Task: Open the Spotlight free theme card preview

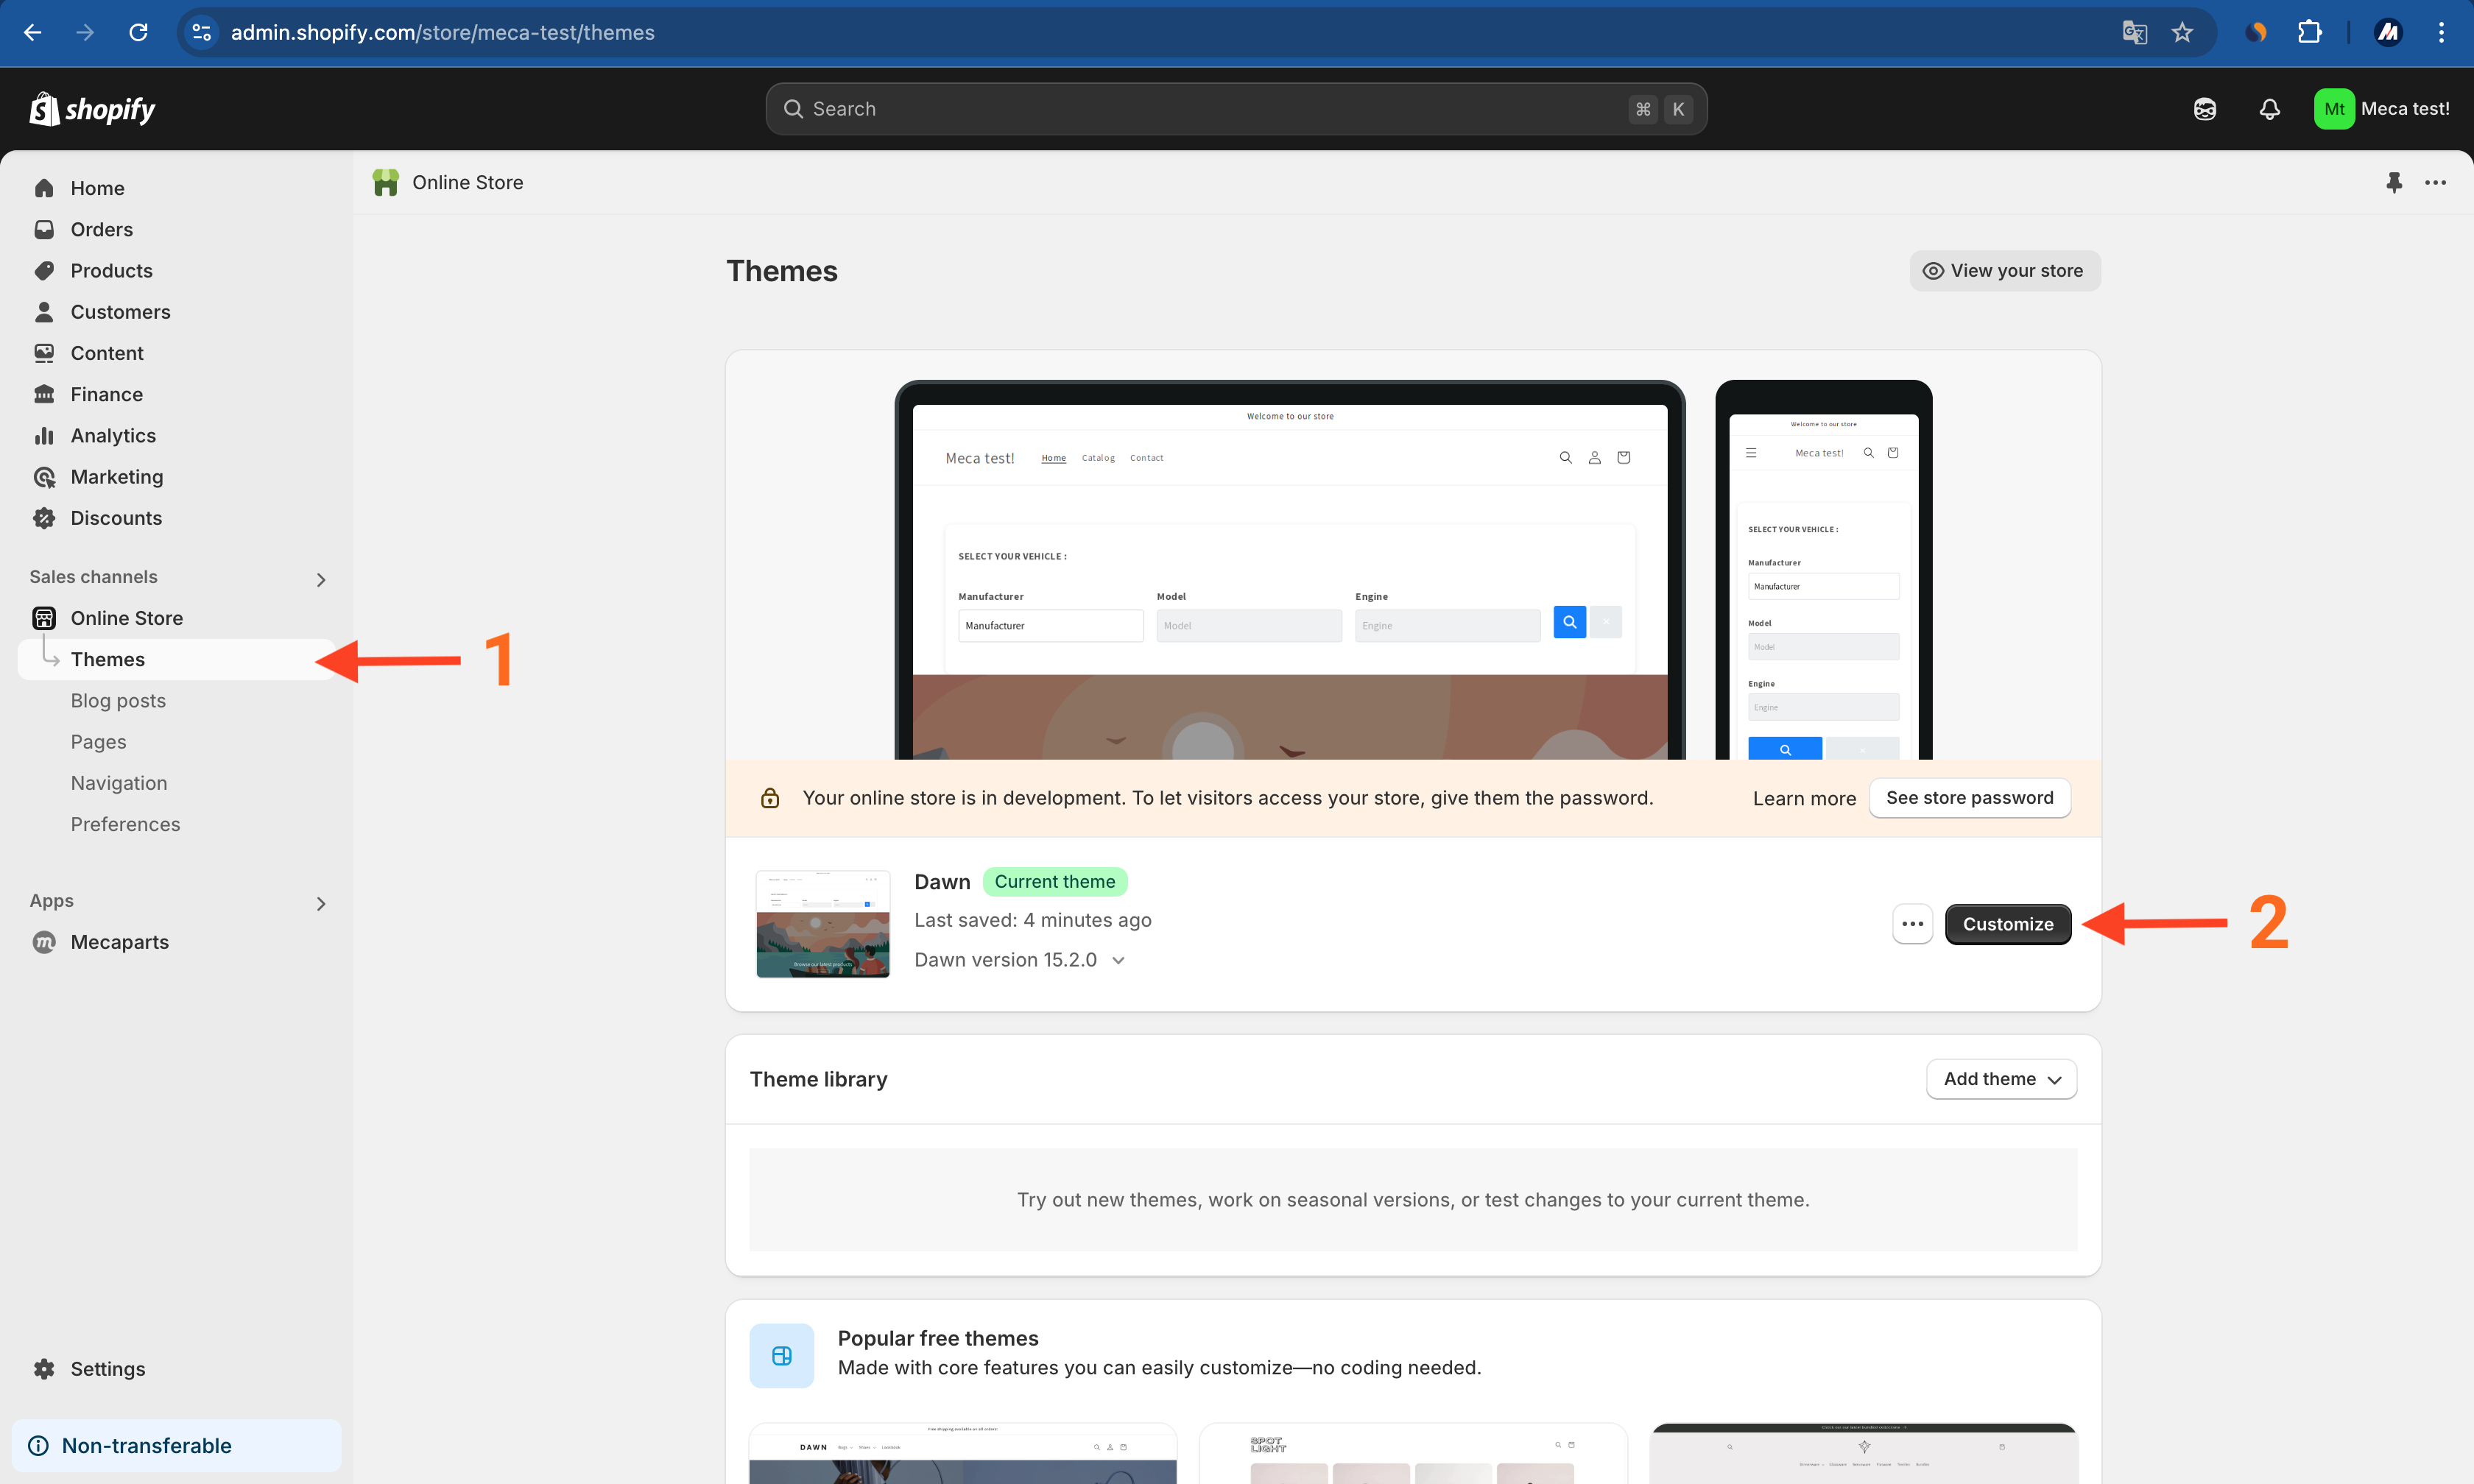Action: click(1412, 1454)
